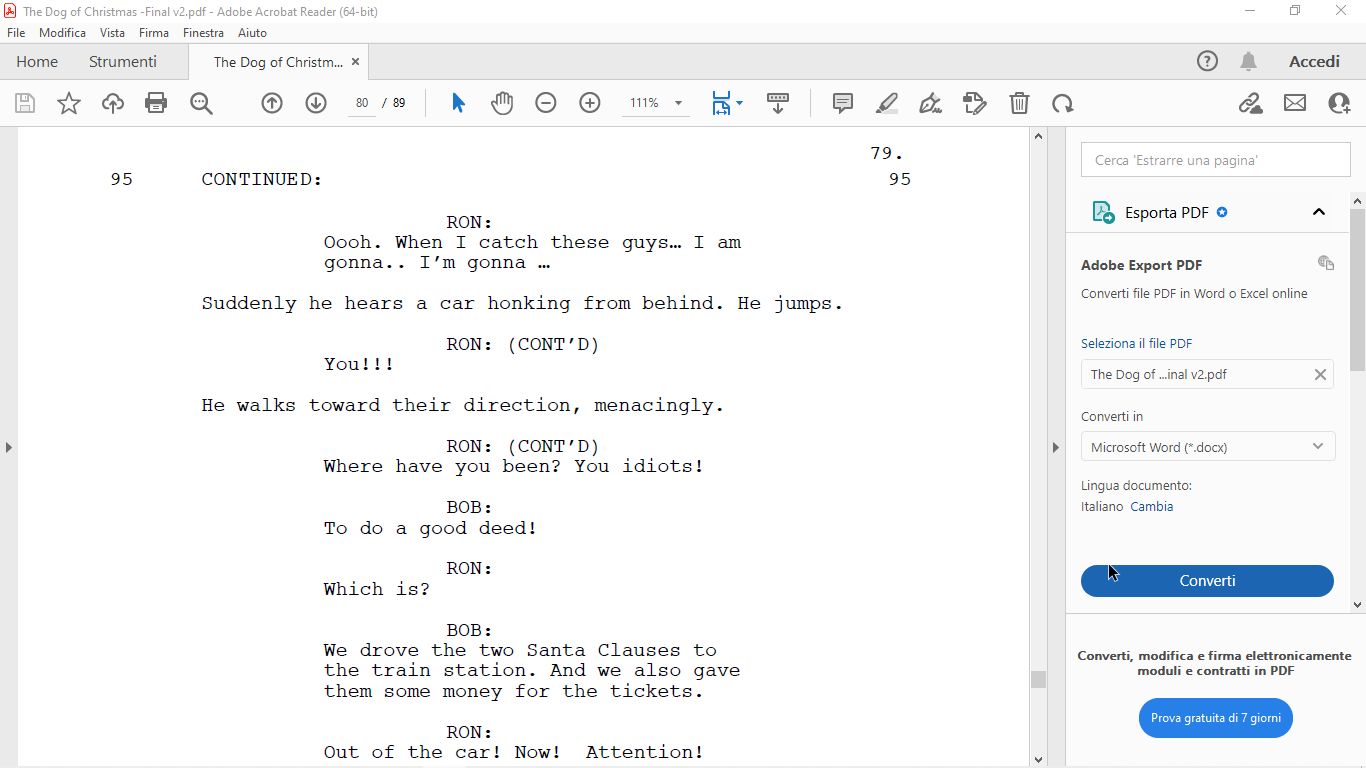Viewport: 1366px width, 768px height.
Task: Bookmark the file with the star icon
Action: click(x=69, y=103)
